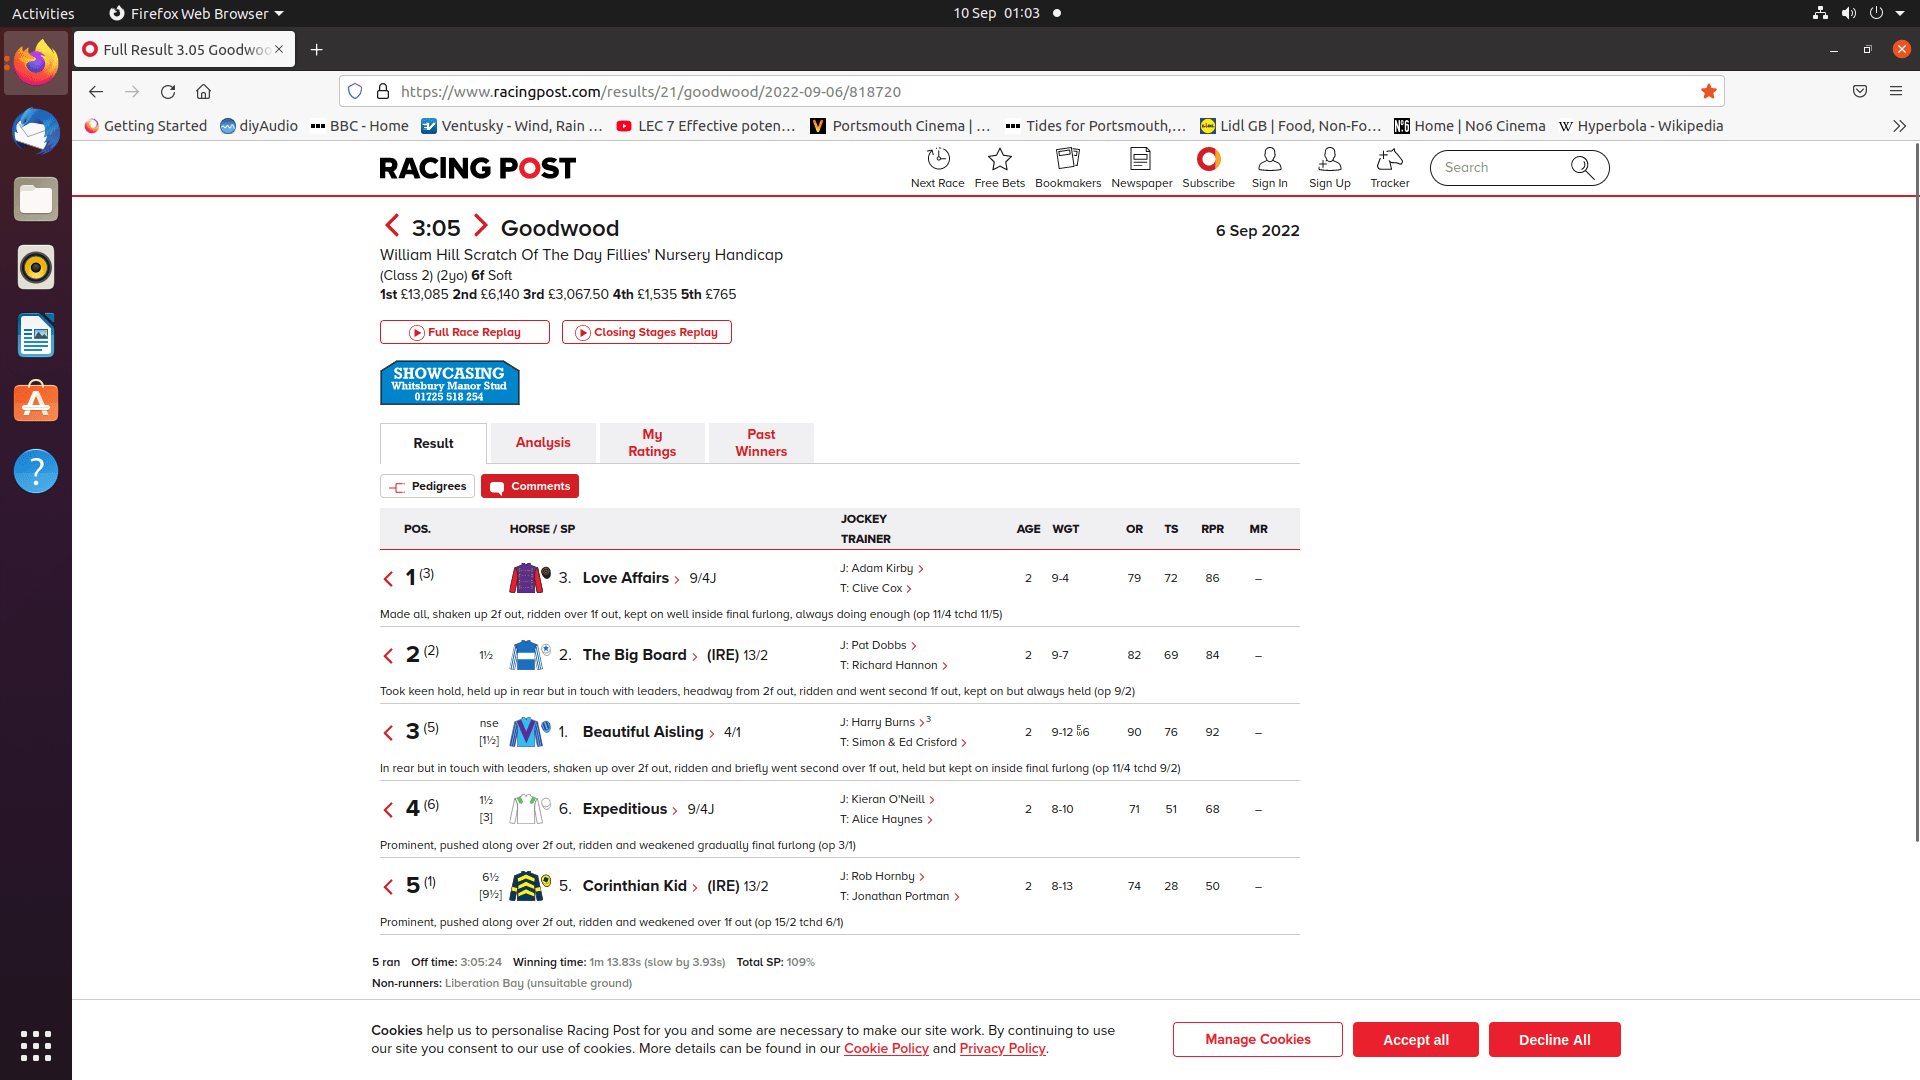Click the Firefox home button
This screenshot has width=1920, height=1080.
tap(203, 91)
